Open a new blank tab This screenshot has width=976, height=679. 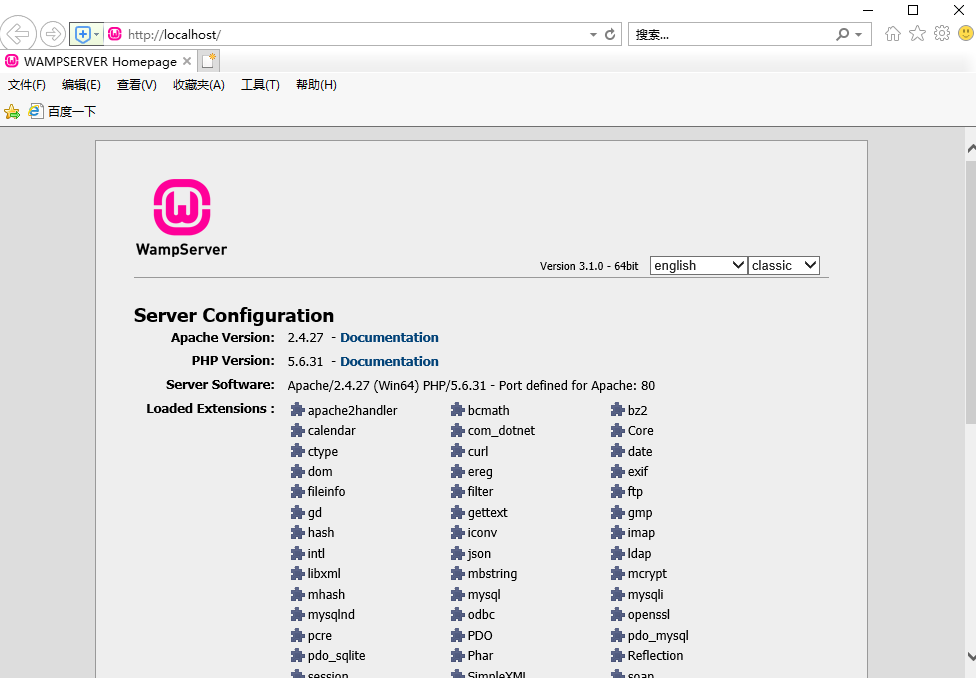[209, 61]
